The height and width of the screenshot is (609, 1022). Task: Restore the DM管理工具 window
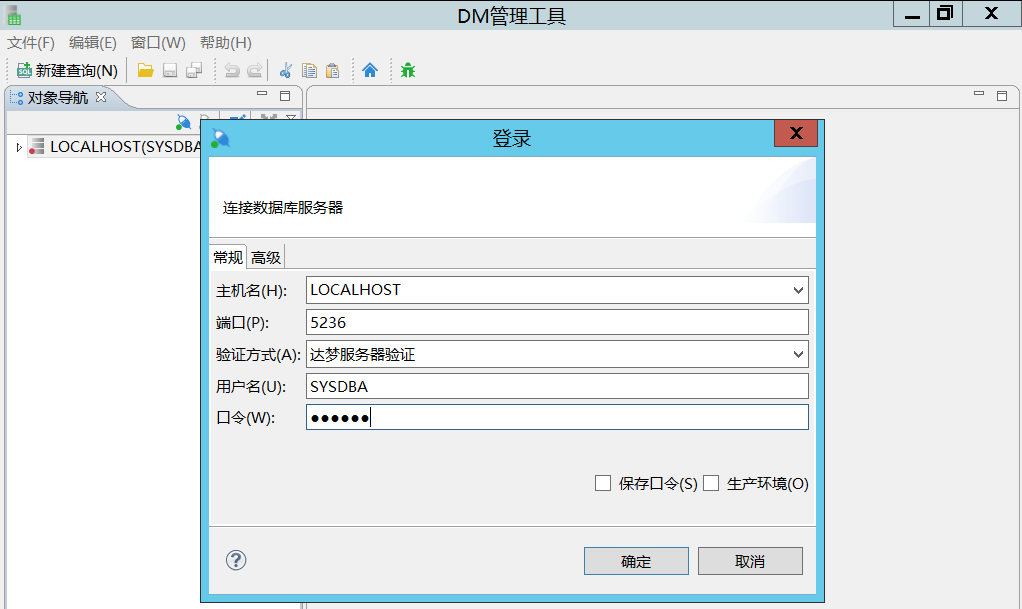point(945,14)
